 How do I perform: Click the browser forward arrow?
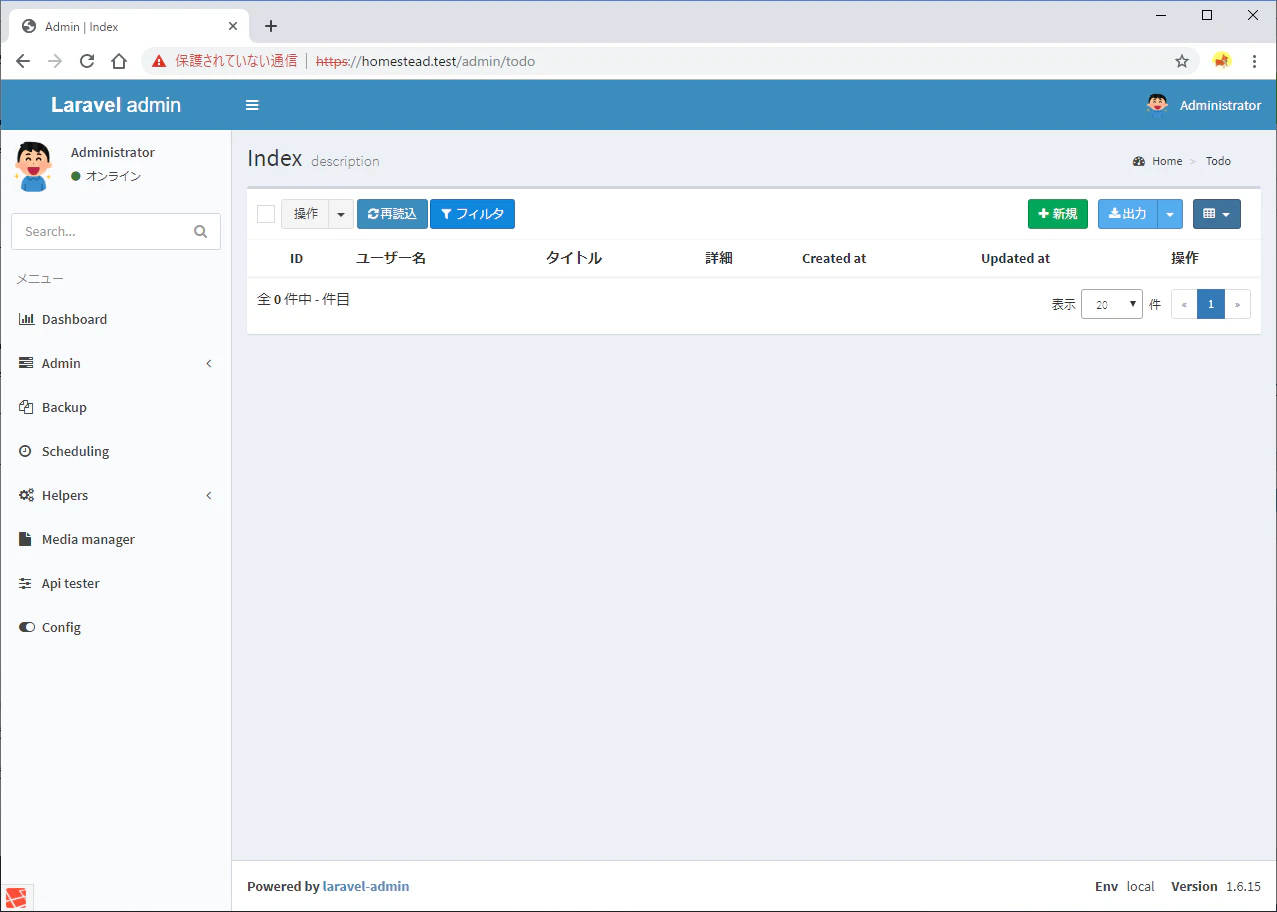coord(55,61)
